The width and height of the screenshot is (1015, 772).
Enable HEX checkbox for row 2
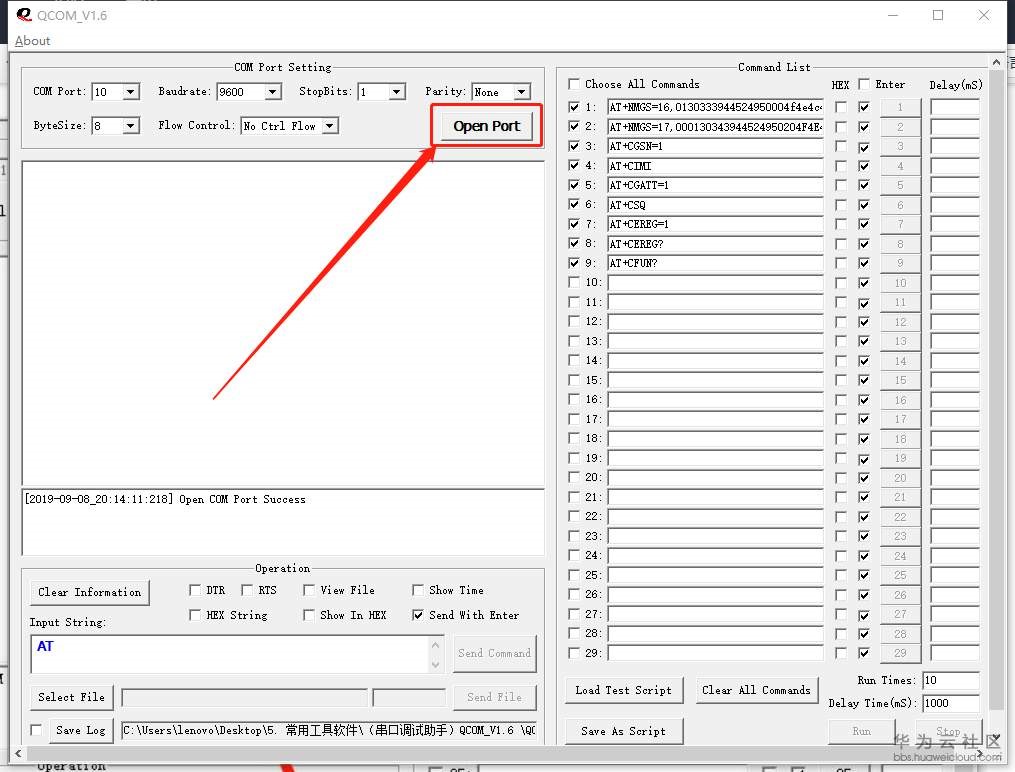coord(840,127)
